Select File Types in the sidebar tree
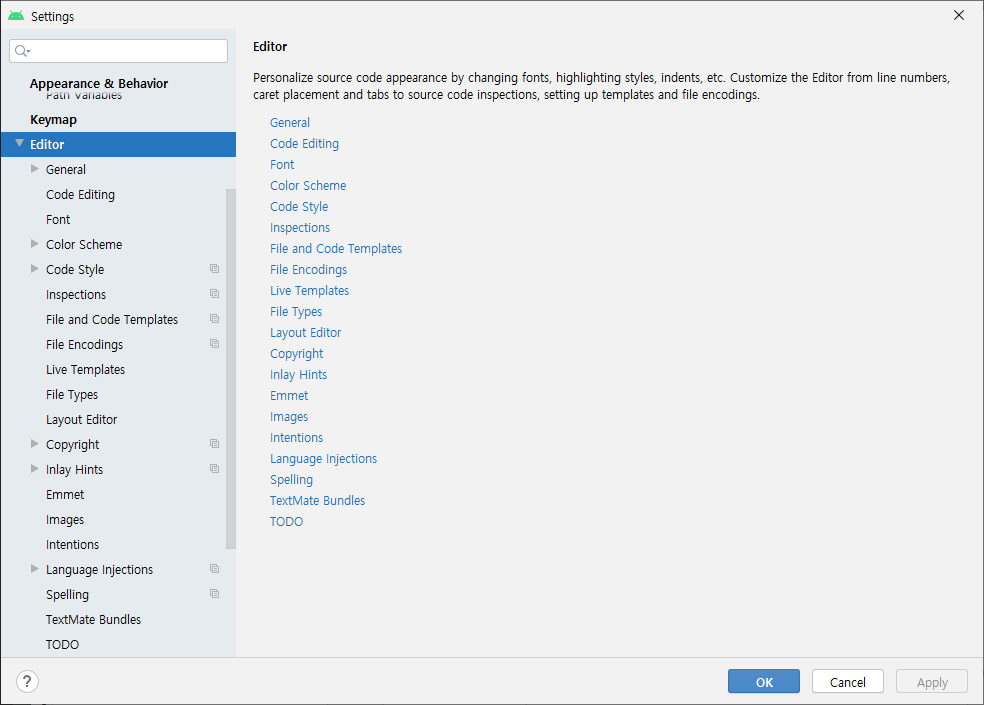 click(x=72, y=395)
